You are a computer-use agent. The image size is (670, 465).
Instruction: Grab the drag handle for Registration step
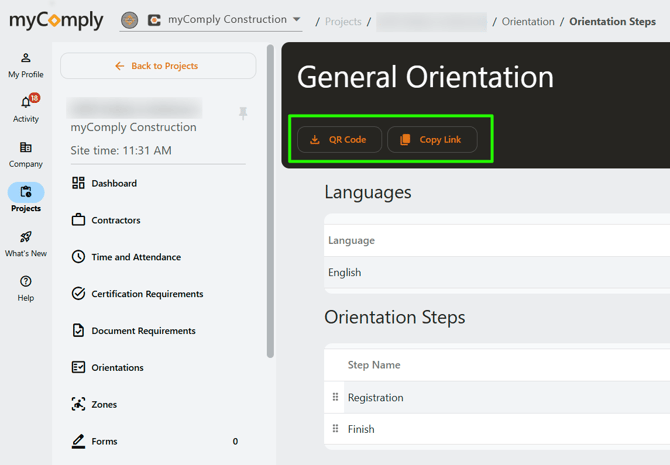(335, 397)
